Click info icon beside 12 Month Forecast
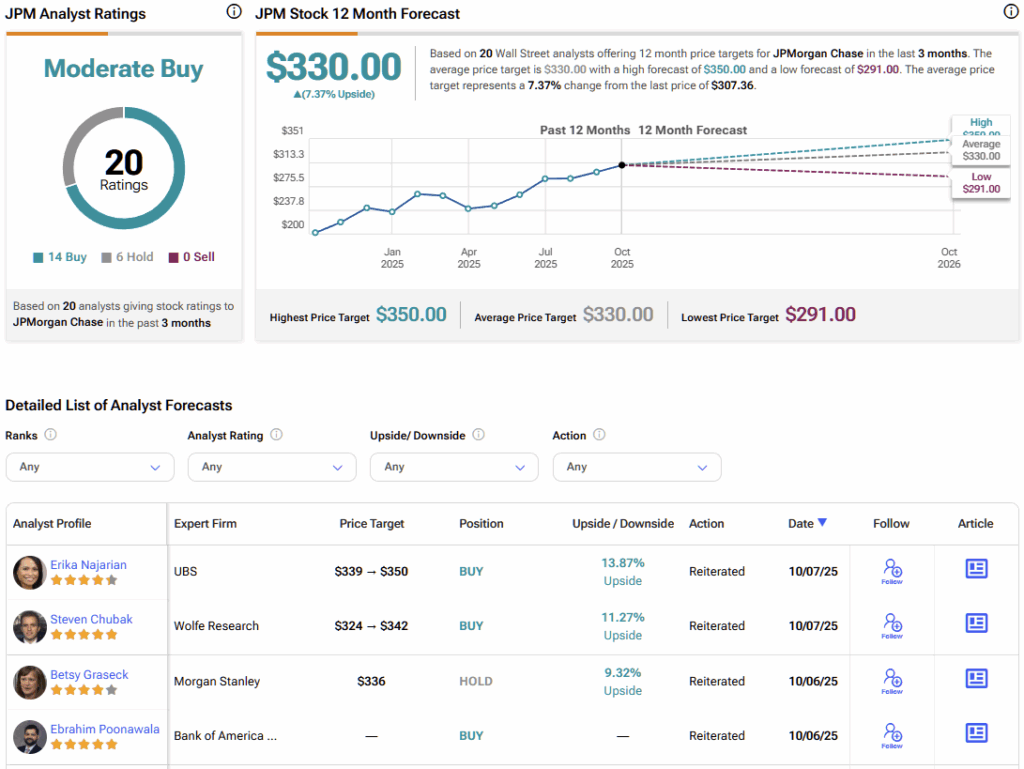Screen dimensions: 1024x769 1011,12
